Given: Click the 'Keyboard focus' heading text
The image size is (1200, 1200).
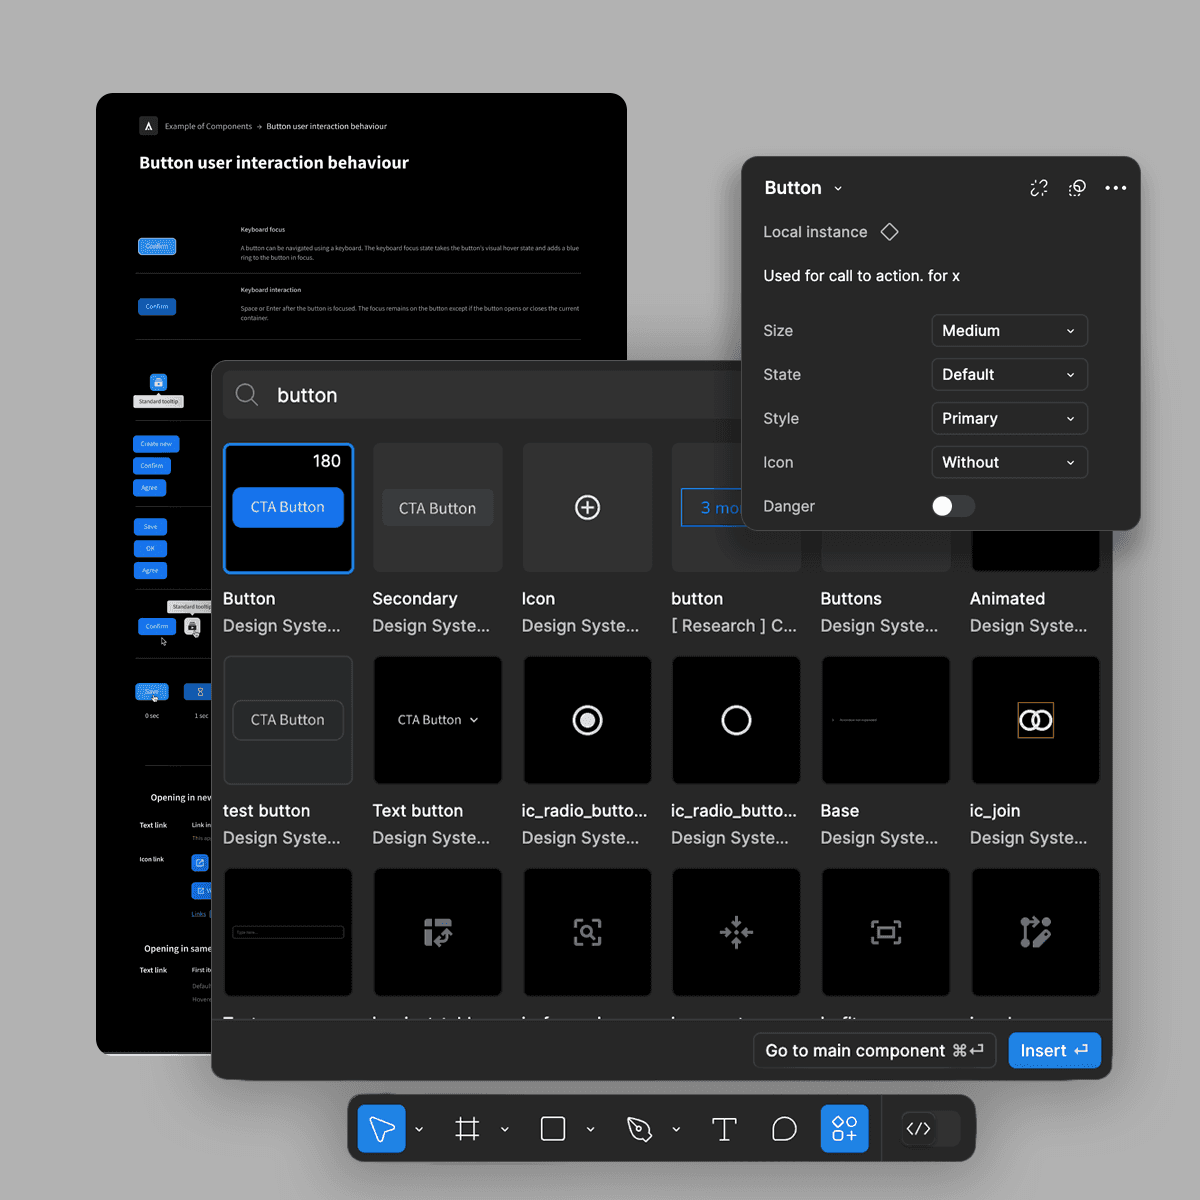Looking at the screenshot, I should coord(263,230).
